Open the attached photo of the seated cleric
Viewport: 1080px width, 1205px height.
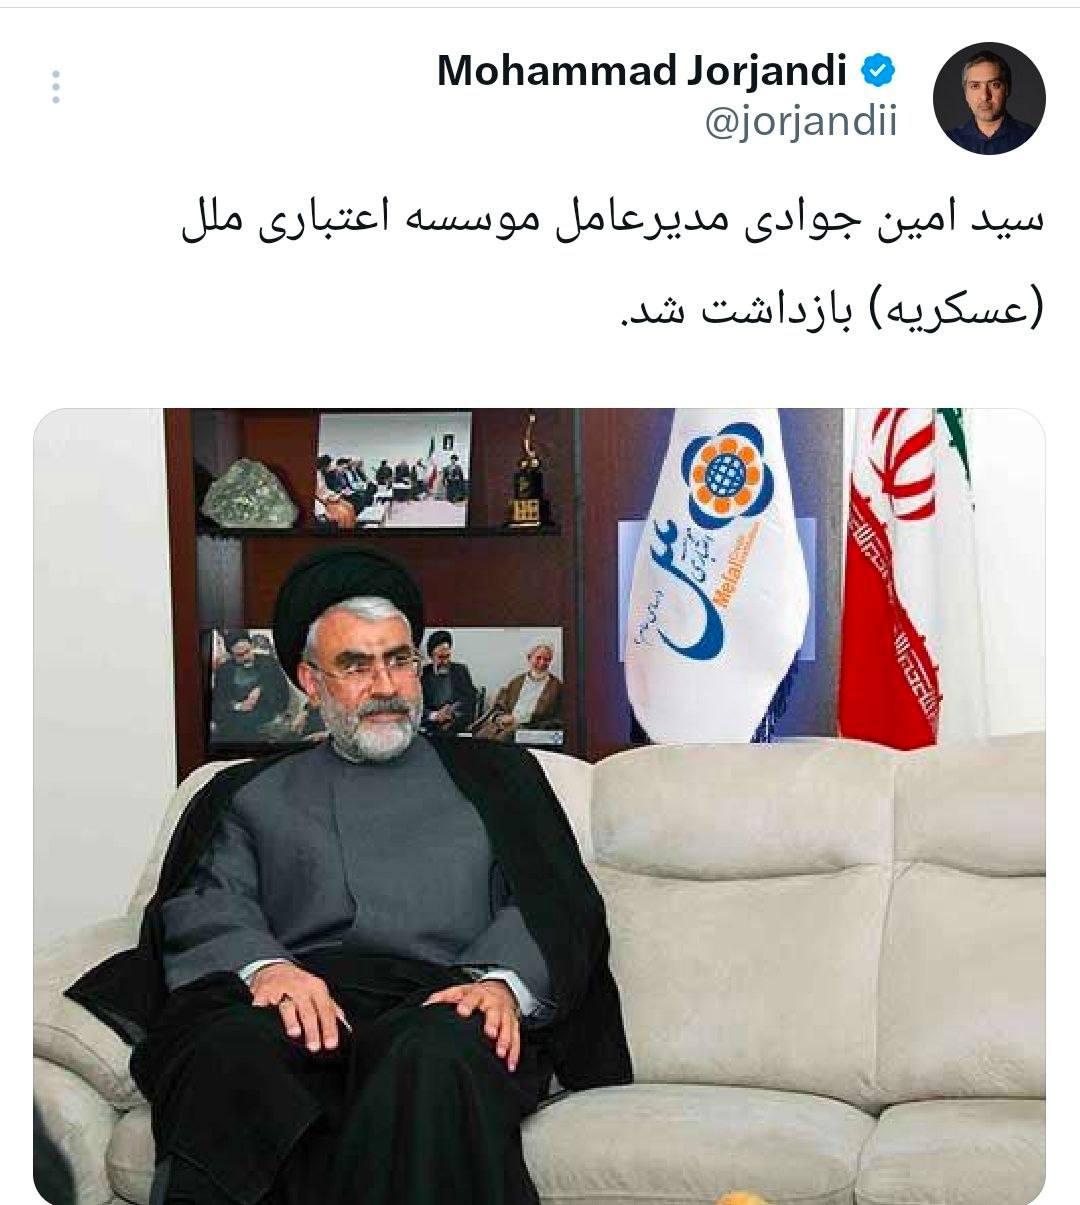[x=540, y=806]
